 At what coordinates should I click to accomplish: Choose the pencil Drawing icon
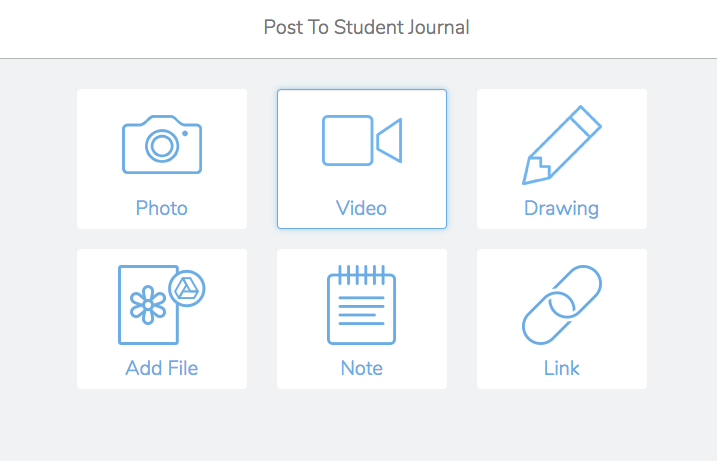[x=561, y=145]
